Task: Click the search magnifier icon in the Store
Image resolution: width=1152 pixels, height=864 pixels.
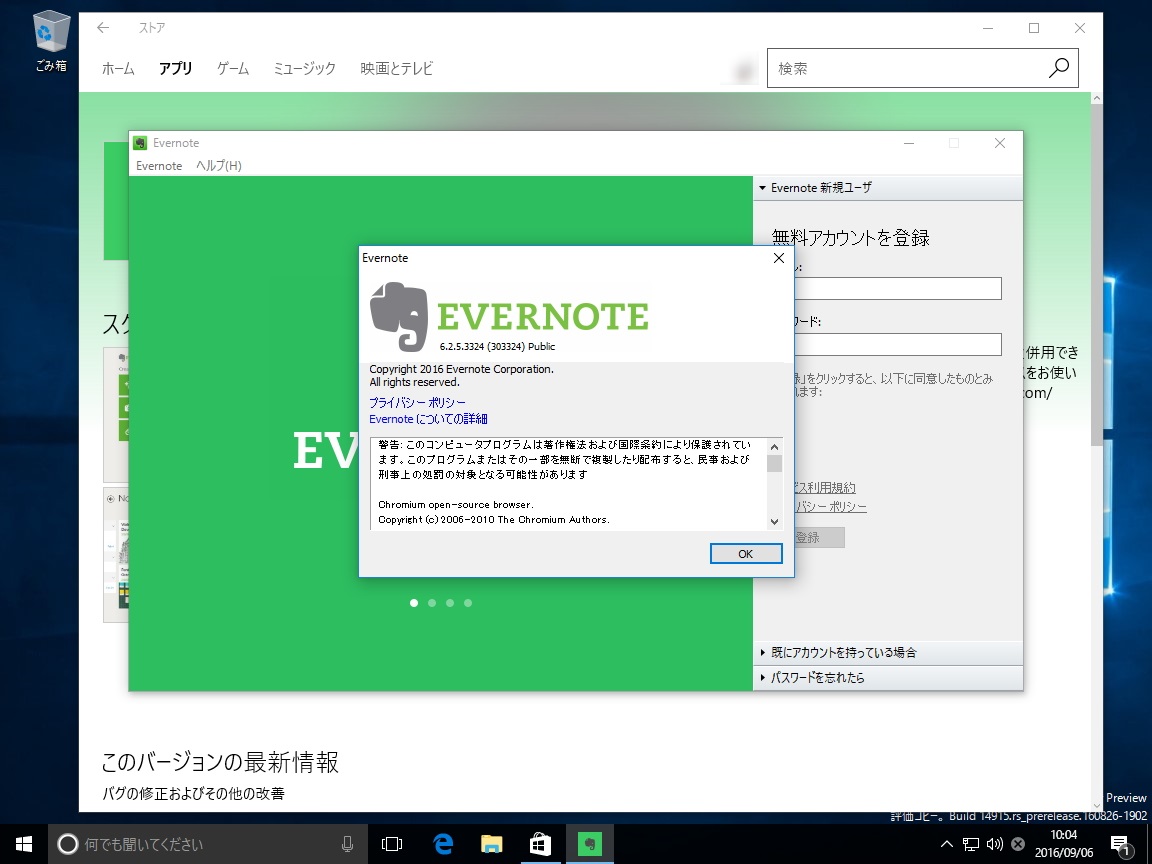Action: [1058, 68]
